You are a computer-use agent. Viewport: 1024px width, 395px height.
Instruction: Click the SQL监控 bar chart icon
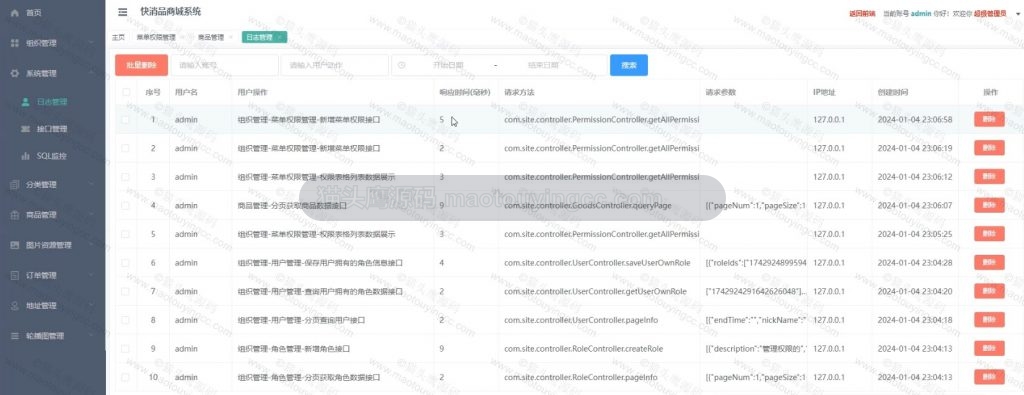coord(25,156)
